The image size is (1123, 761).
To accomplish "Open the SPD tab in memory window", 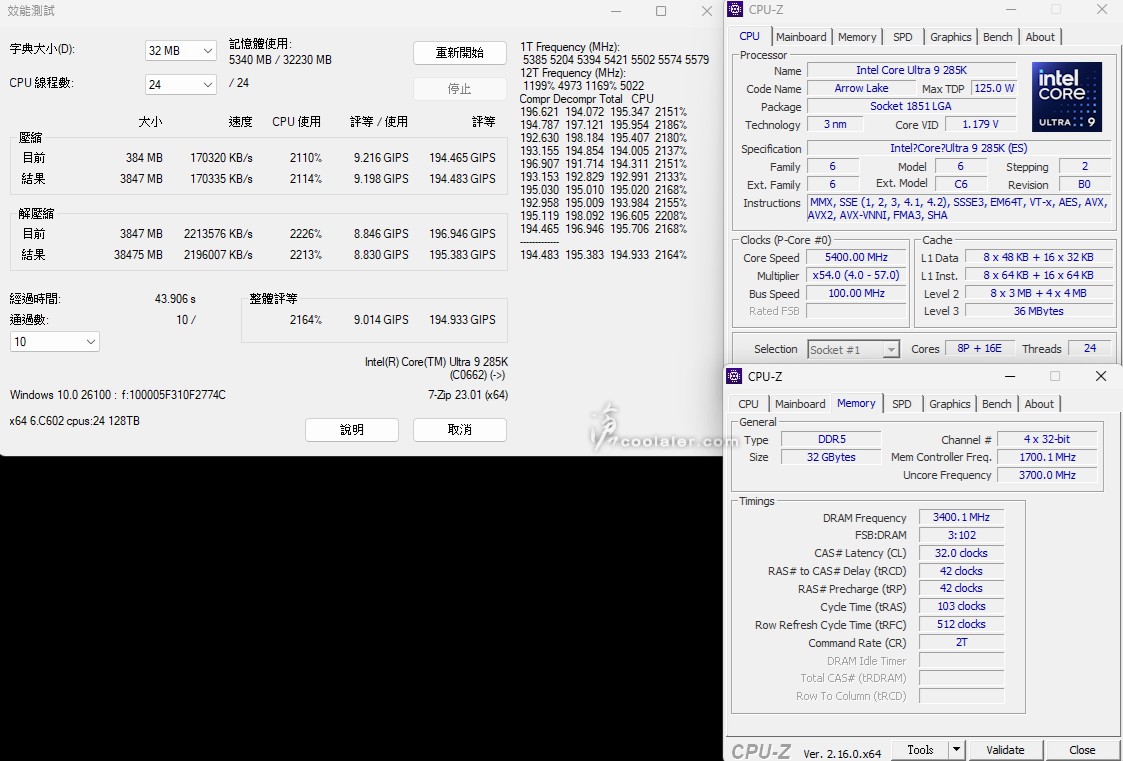I will (x=901, y=404).
